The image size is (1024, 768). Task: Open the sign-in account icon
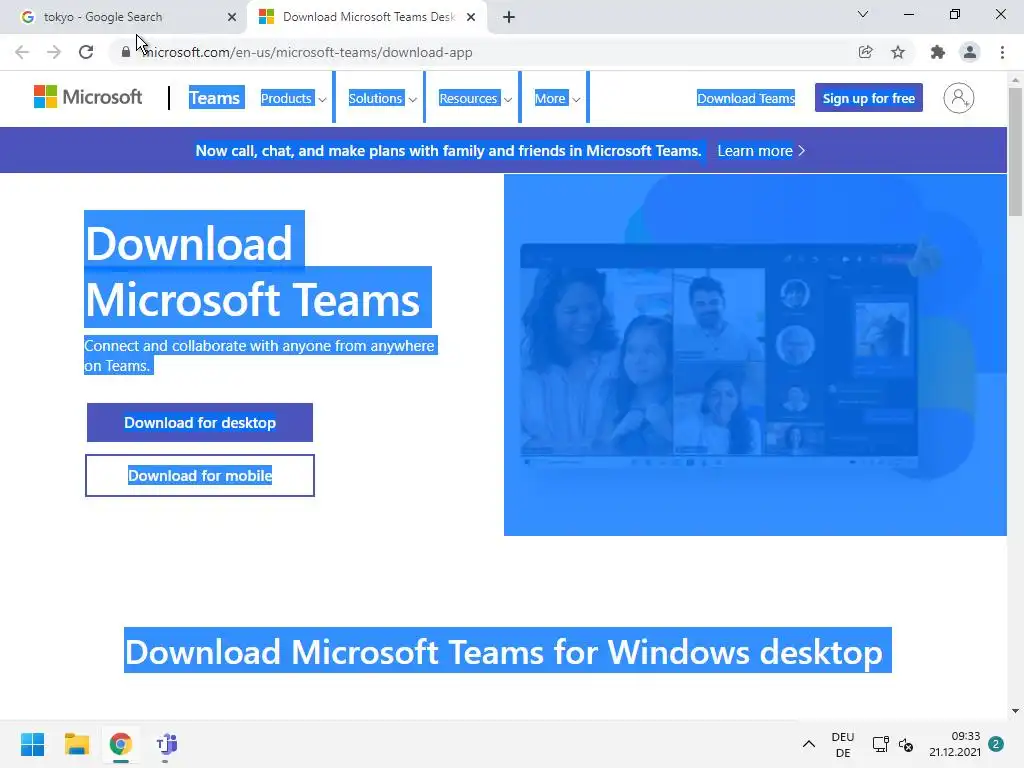coord(959,98)
